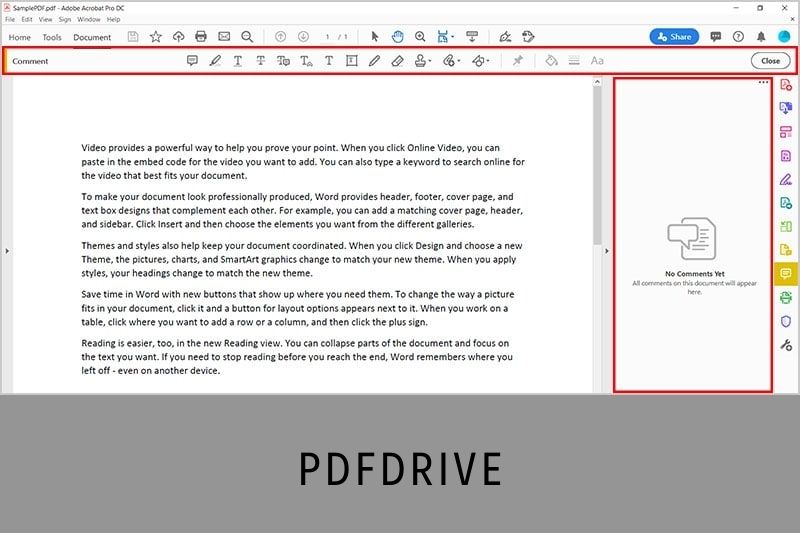
Task: Click the Sign with pen icon
Action: coord(505,37)
